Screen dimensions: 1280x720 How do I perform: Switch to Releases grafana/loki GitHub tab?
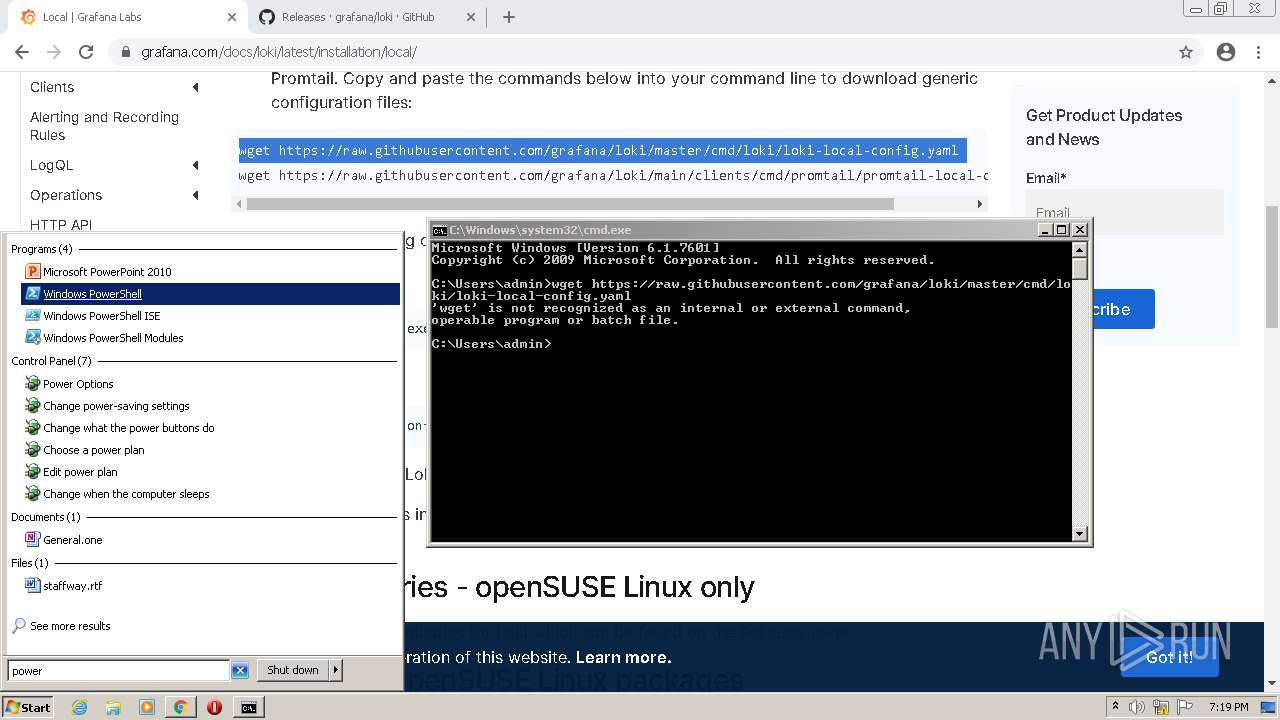tap(357, 17)
